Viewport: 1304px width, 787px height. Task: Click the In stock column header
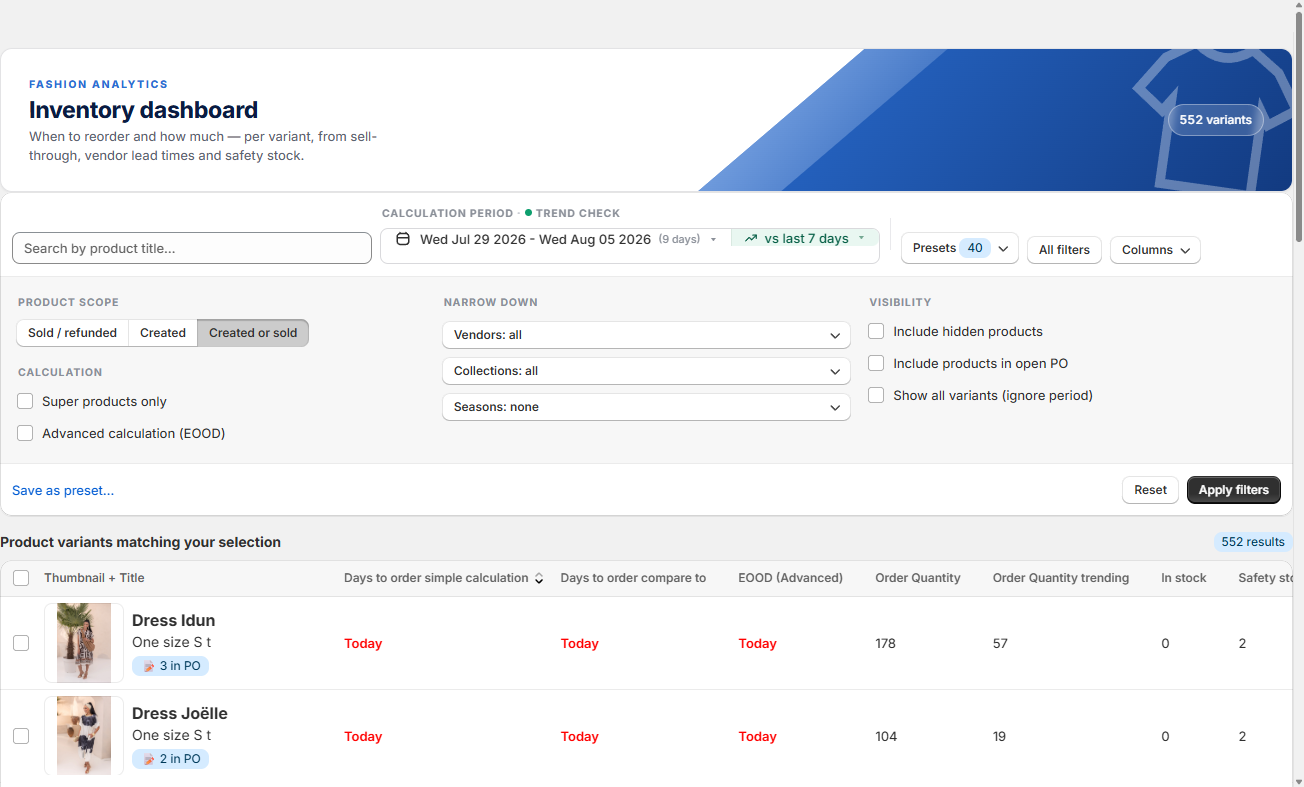pos(1183,578)
